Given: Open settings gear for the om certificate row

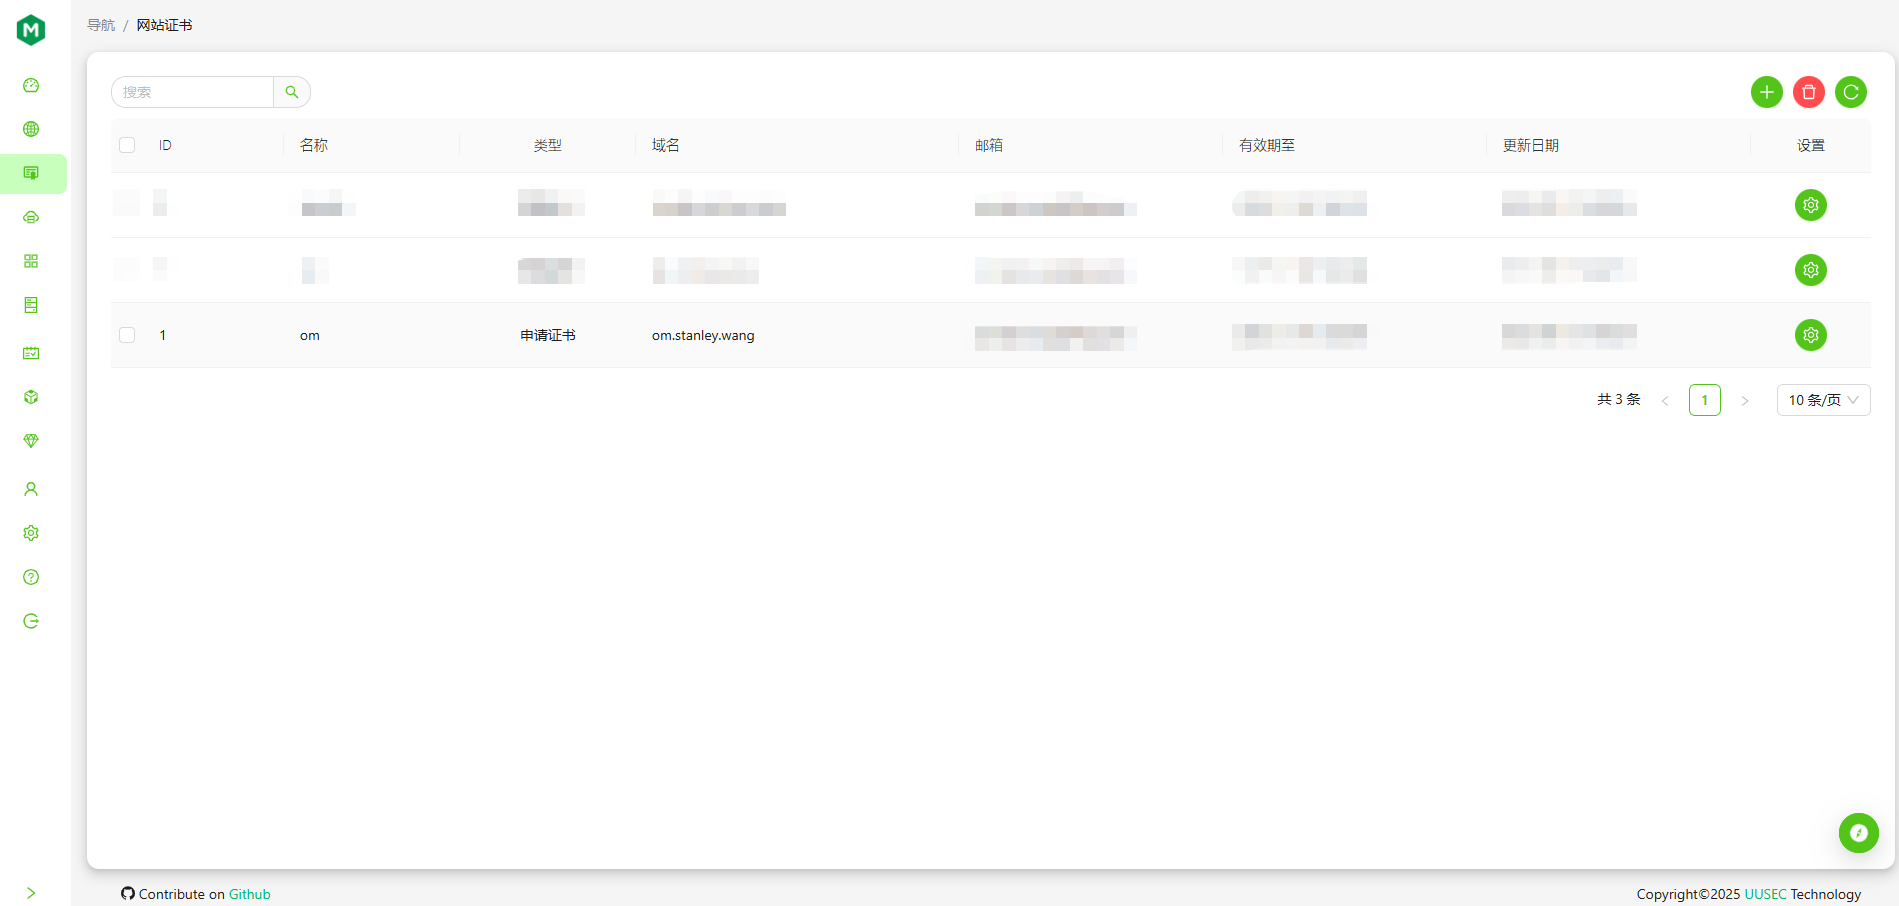Looking at the screenshot, I should [x=1810, y=335].
